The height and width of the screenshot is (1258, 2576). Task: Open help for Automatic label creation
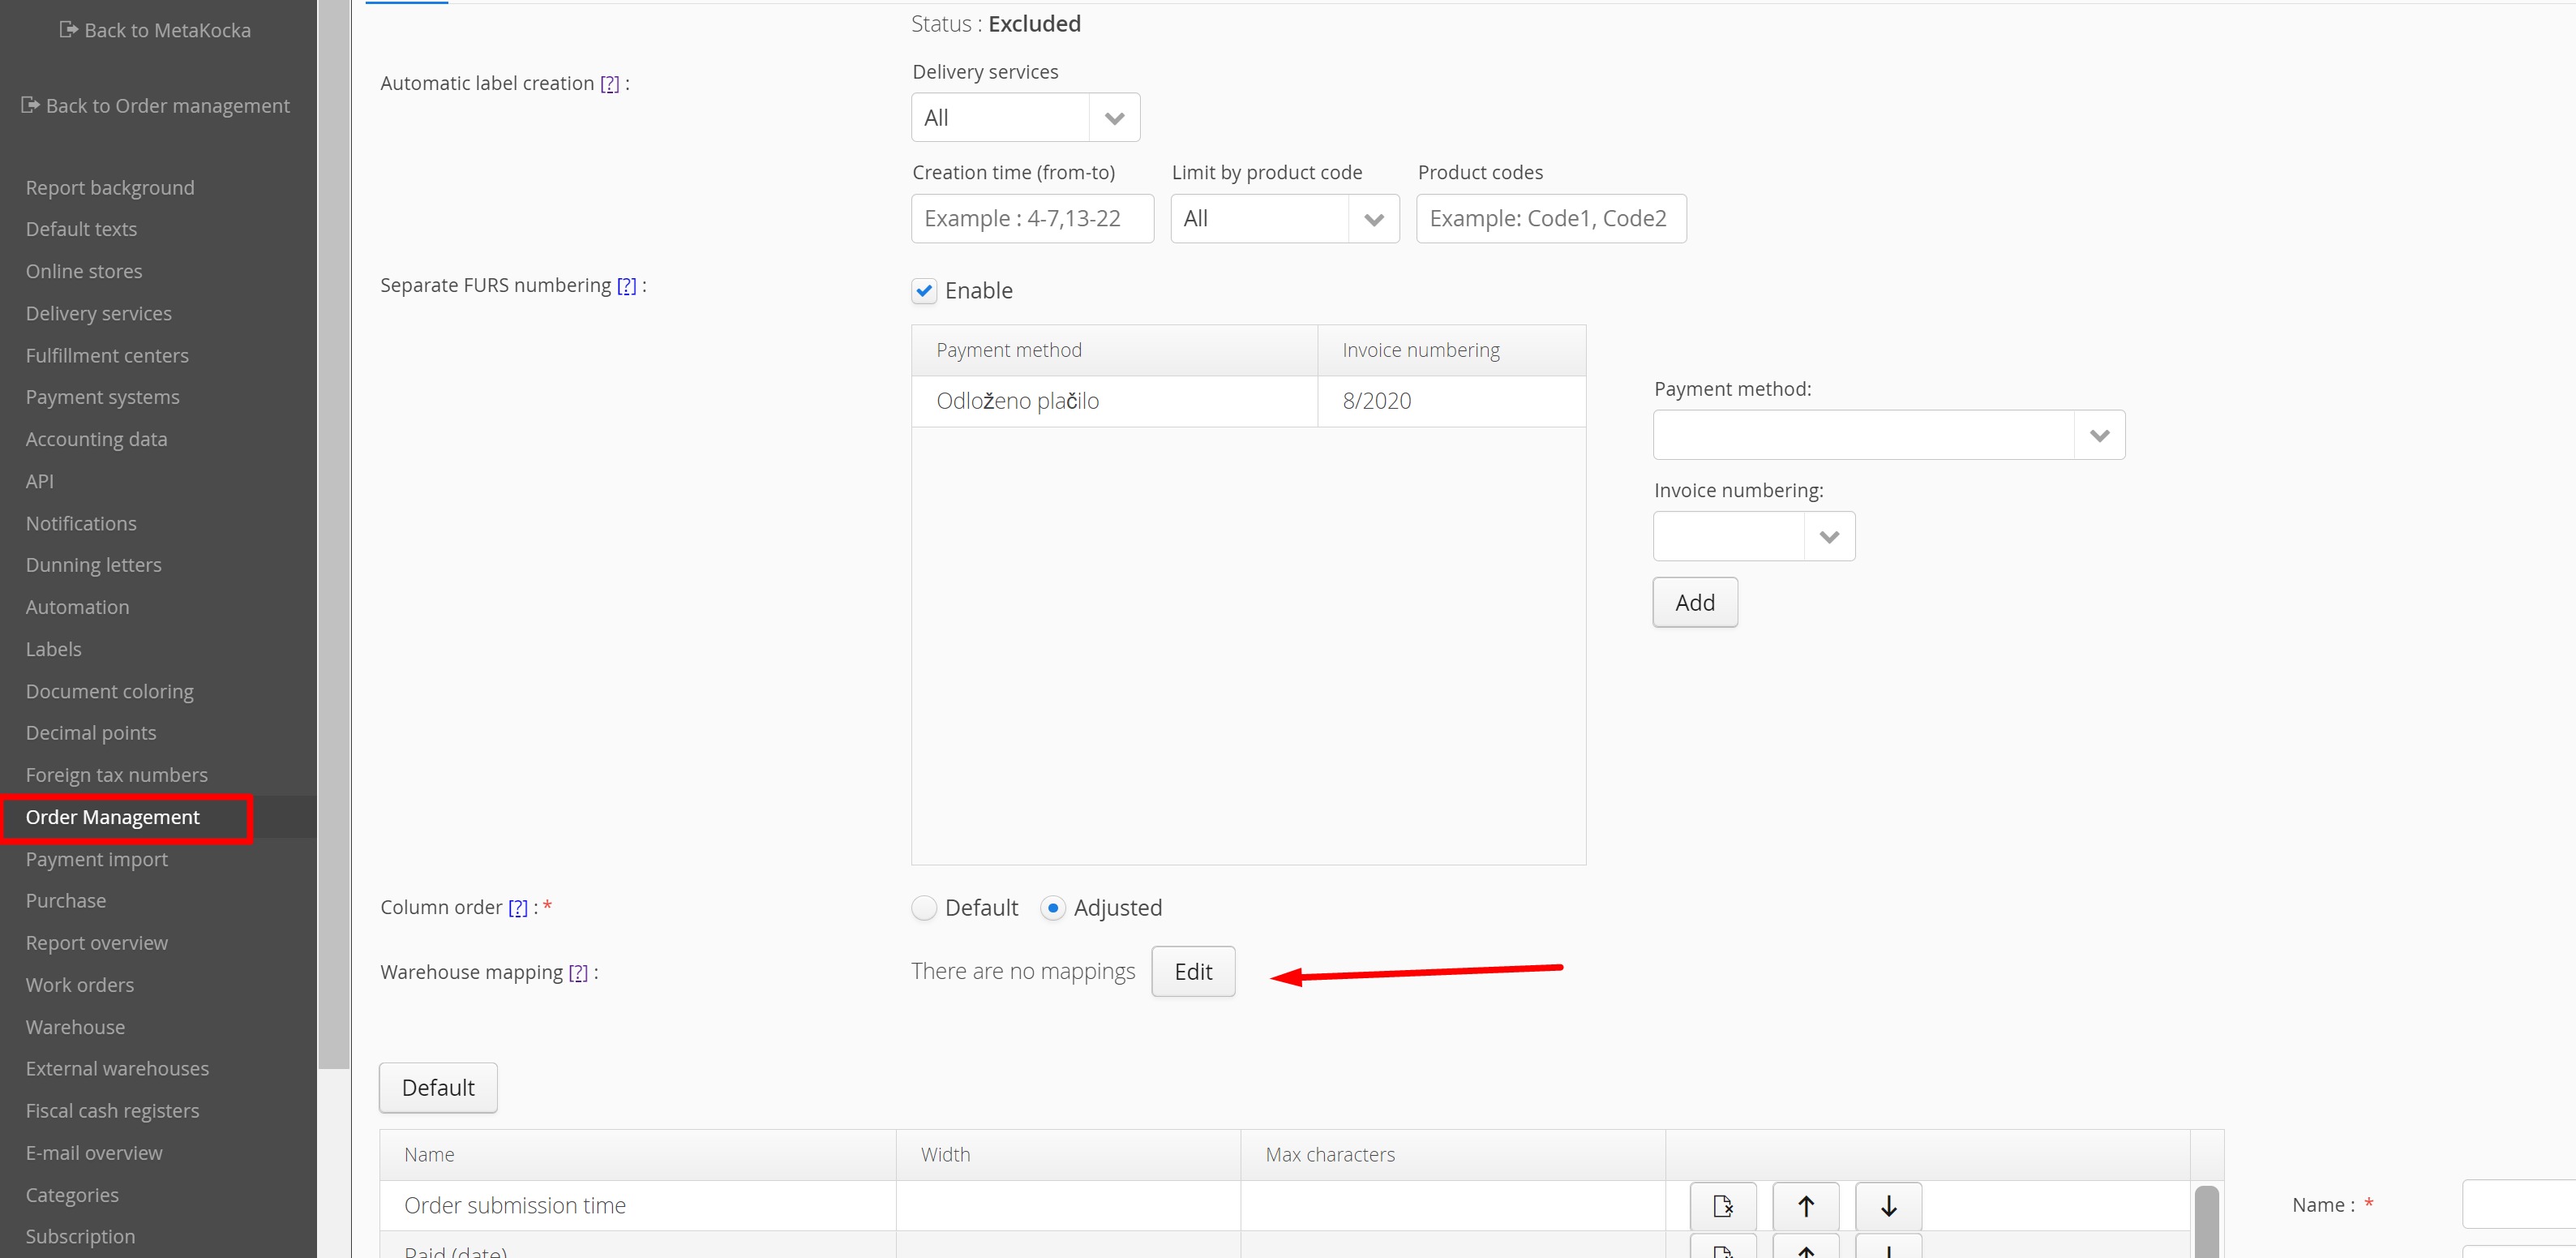pos(609,84)
